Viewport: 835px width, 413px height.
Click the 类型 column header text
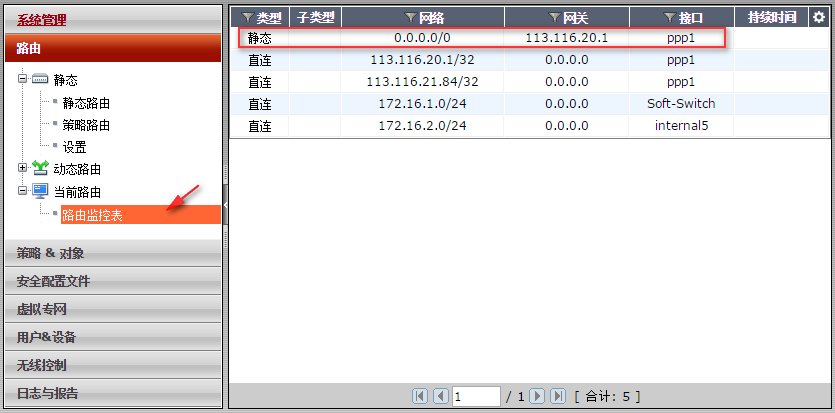[269, 18]
